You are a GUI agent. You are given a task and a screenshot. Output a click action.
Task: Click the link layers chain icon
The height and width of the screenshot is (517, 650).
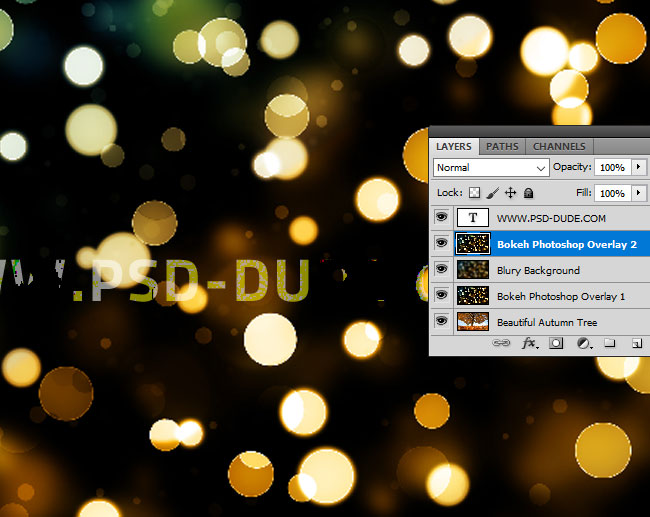pos(501,343)
